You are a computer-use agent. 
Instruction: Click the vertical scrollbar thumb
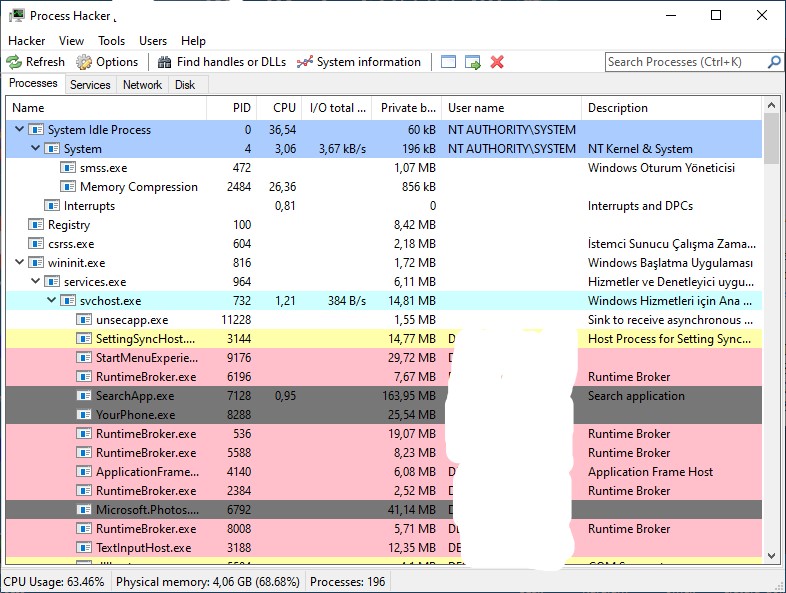click(x=771, y=139)
